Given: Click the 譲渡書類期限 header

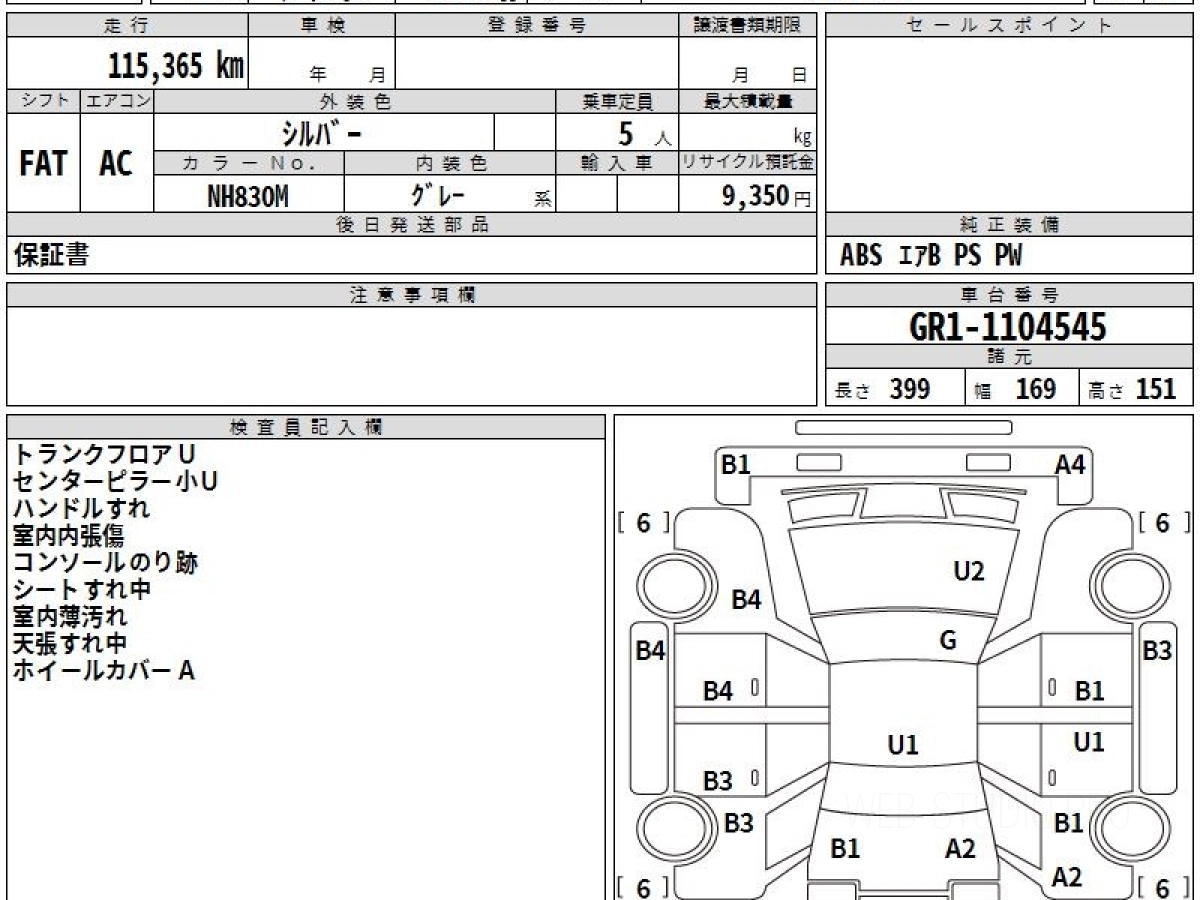Looking at the screenshot, I should click(x=748, y=26).
